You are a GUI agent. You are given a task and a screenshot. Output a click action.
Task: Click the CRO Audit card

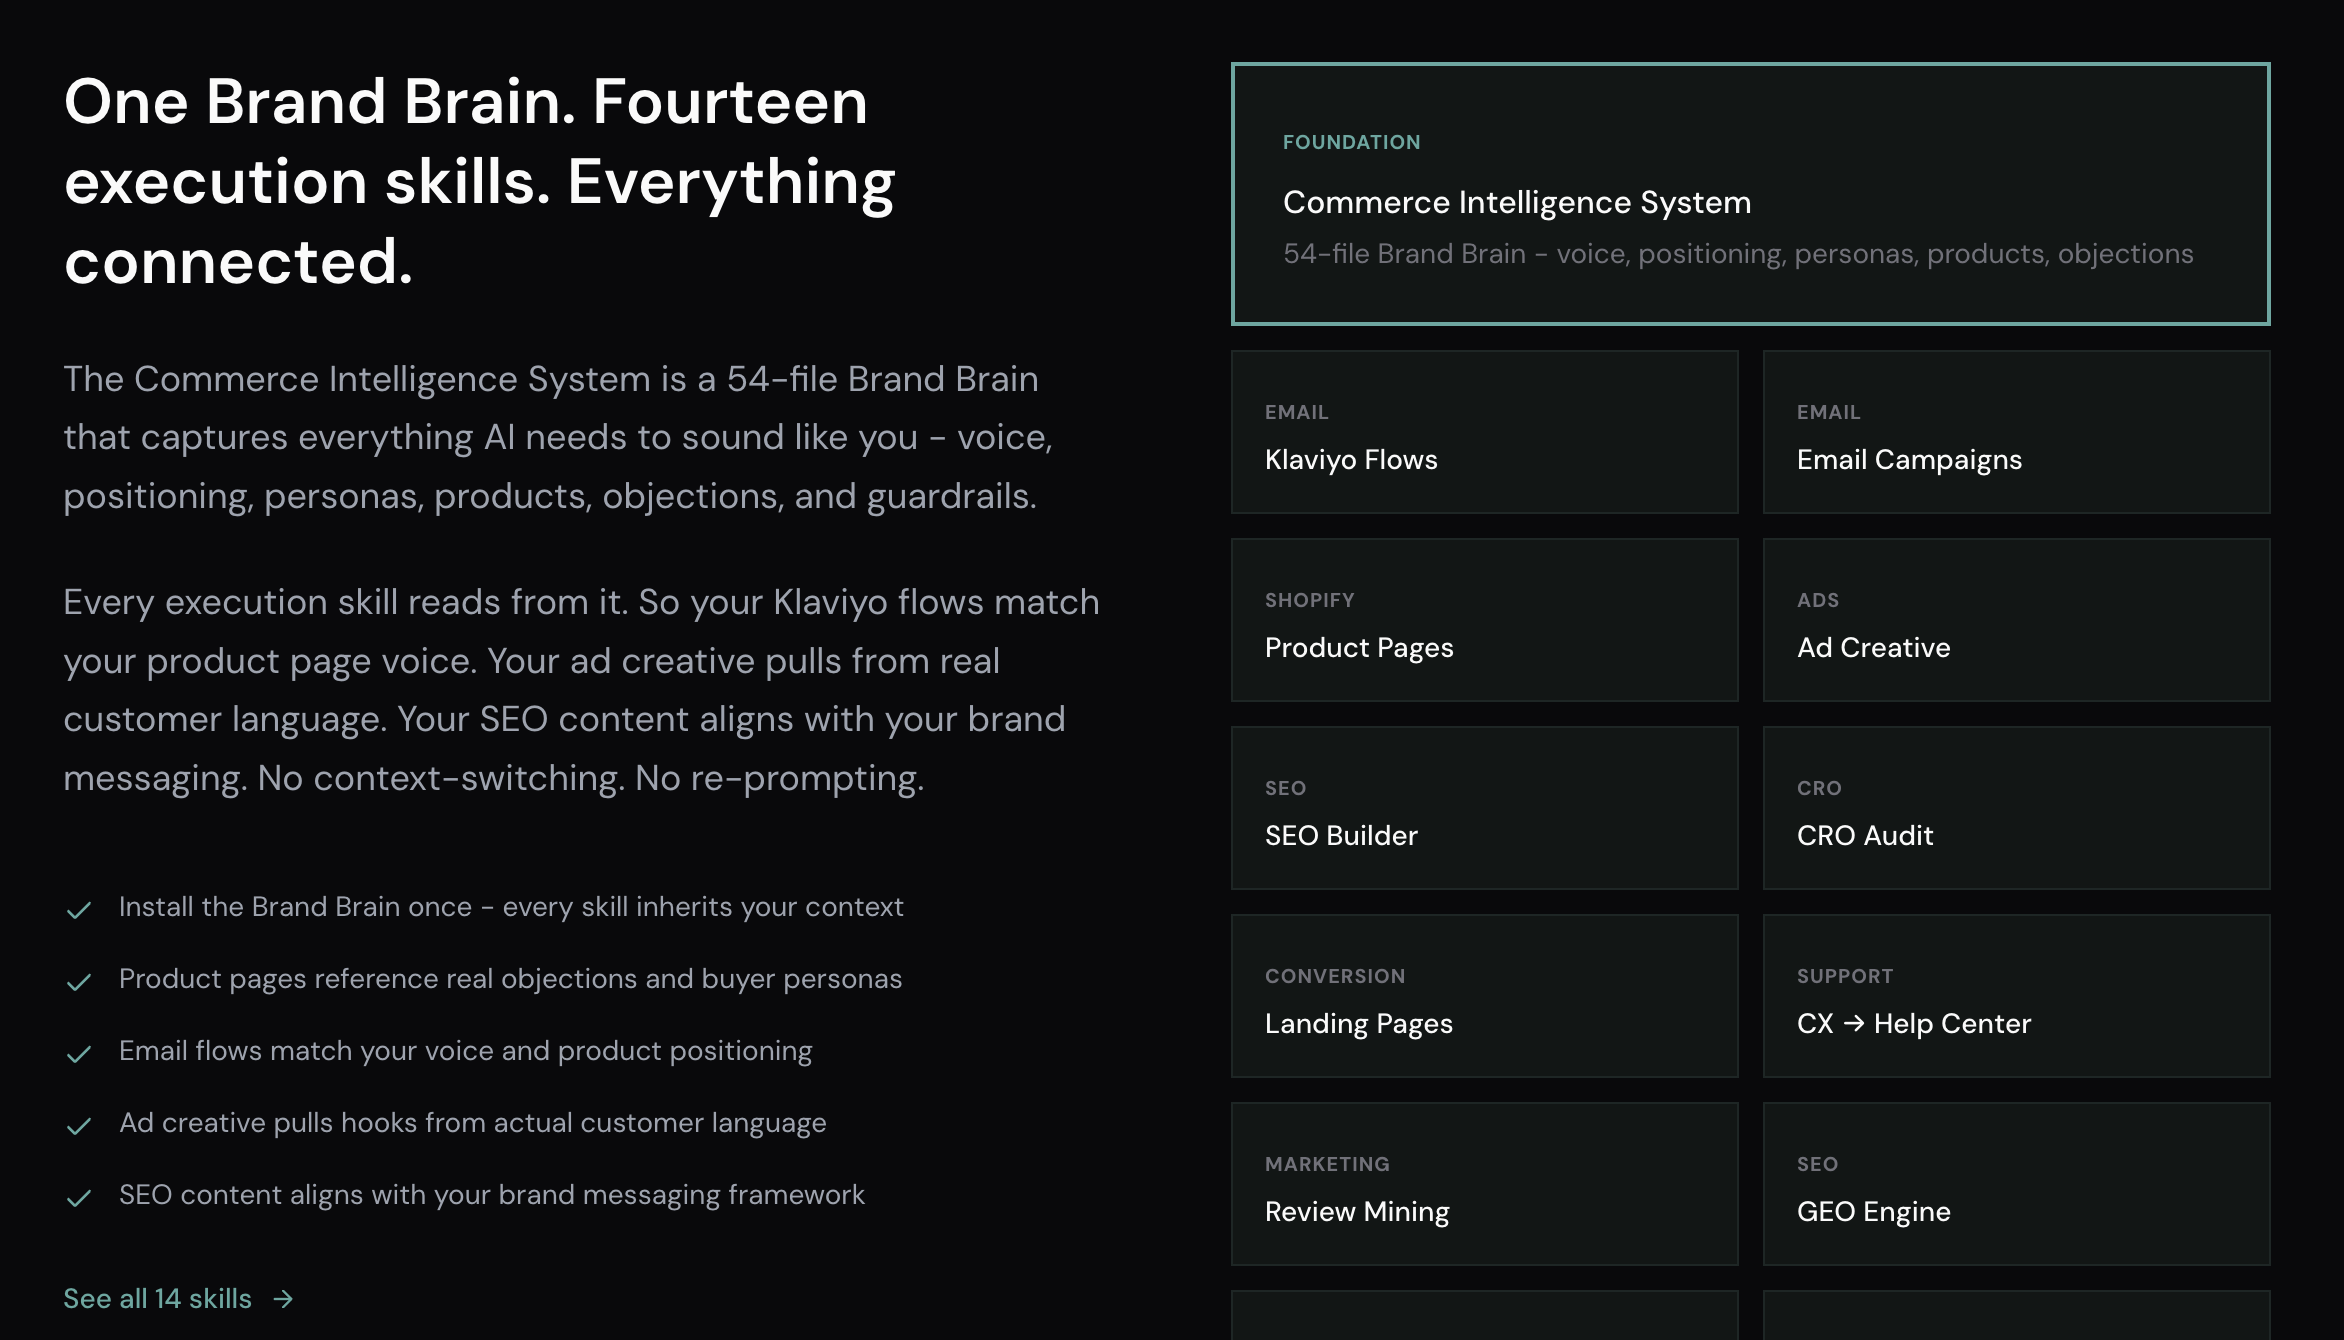[2016, 808]
